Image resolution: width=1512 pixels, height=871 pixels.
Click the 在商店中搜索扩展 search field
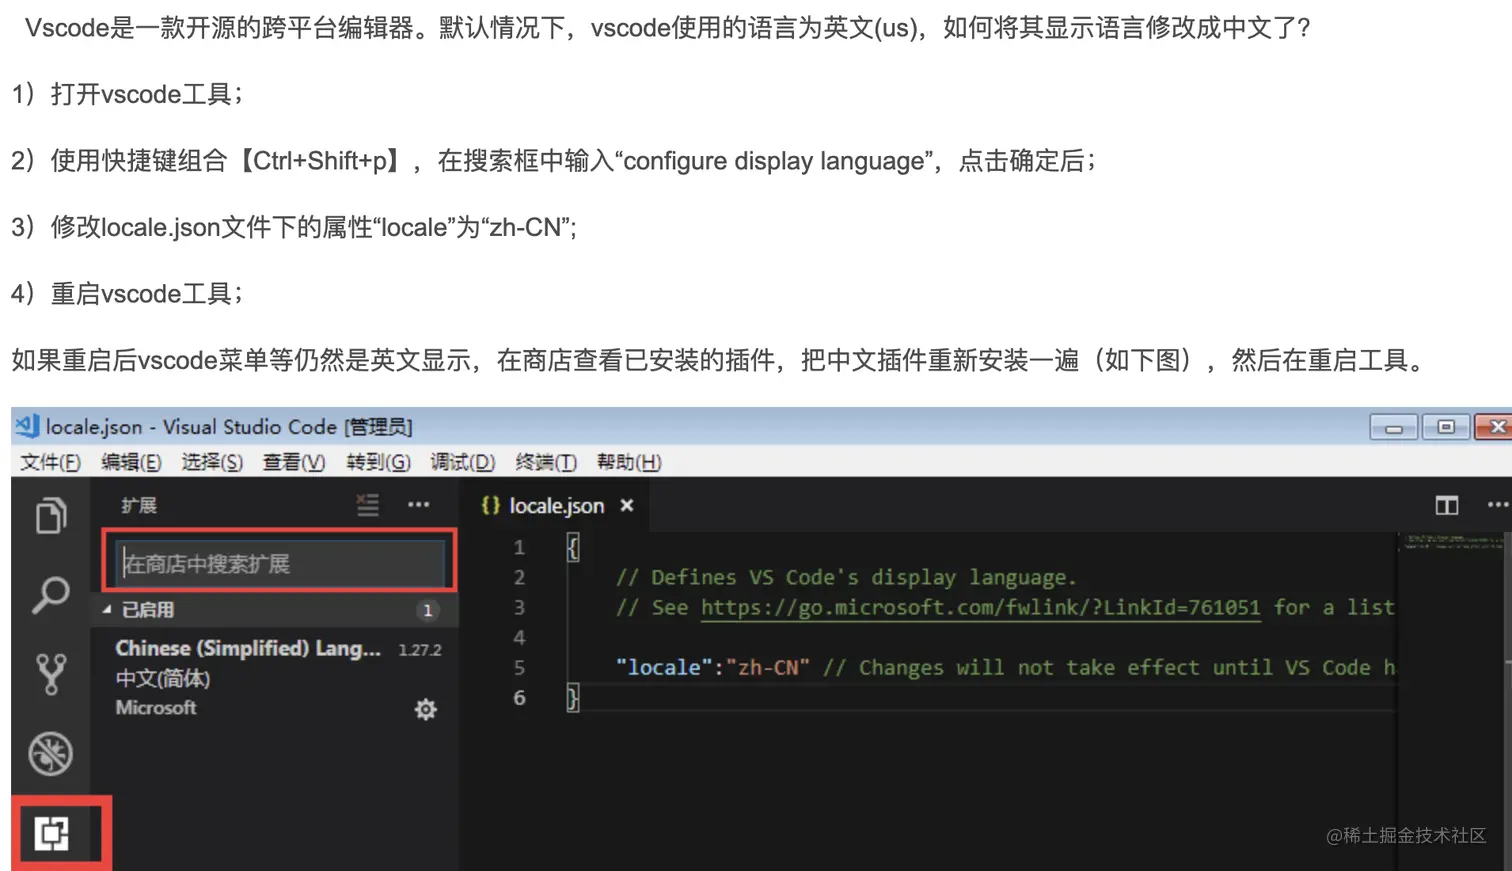(x=280, y=563)
